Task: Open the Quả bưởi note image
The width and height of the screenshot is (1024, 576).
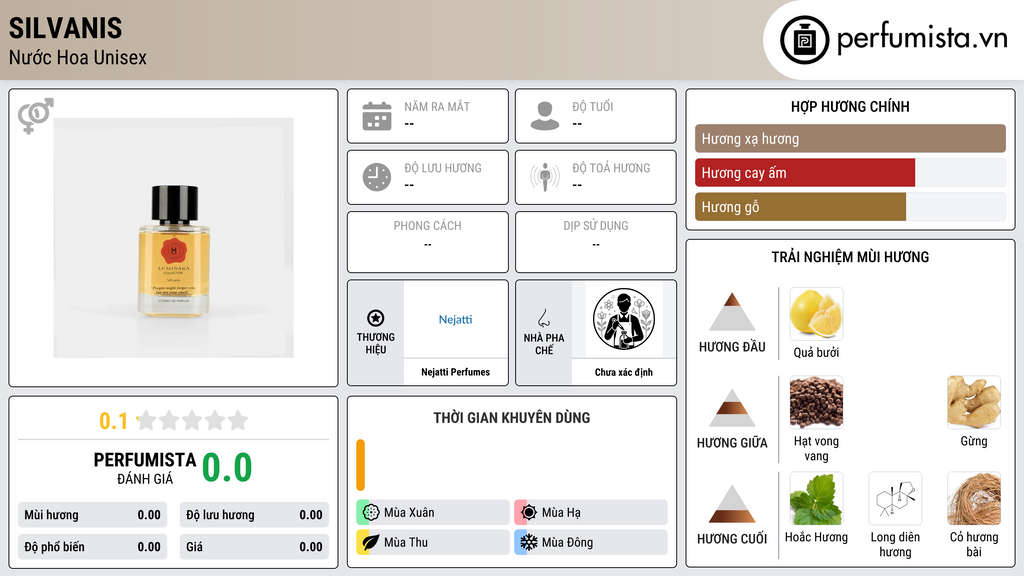Action: click(816, 313)
